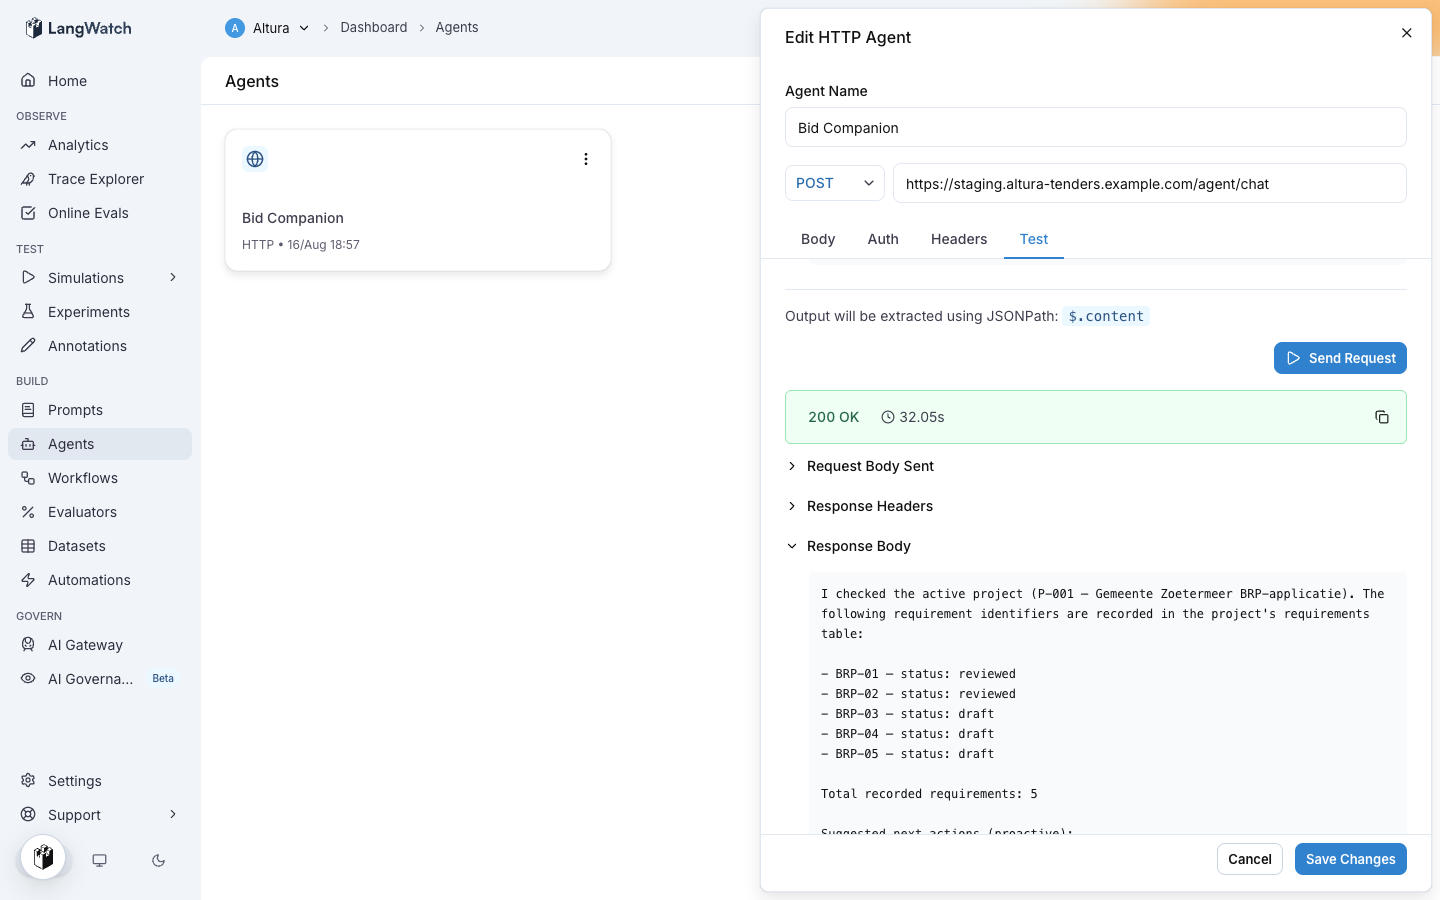Open the Automations page
This screenshot has height=900, width=1440.
click(x=100, y=580)
